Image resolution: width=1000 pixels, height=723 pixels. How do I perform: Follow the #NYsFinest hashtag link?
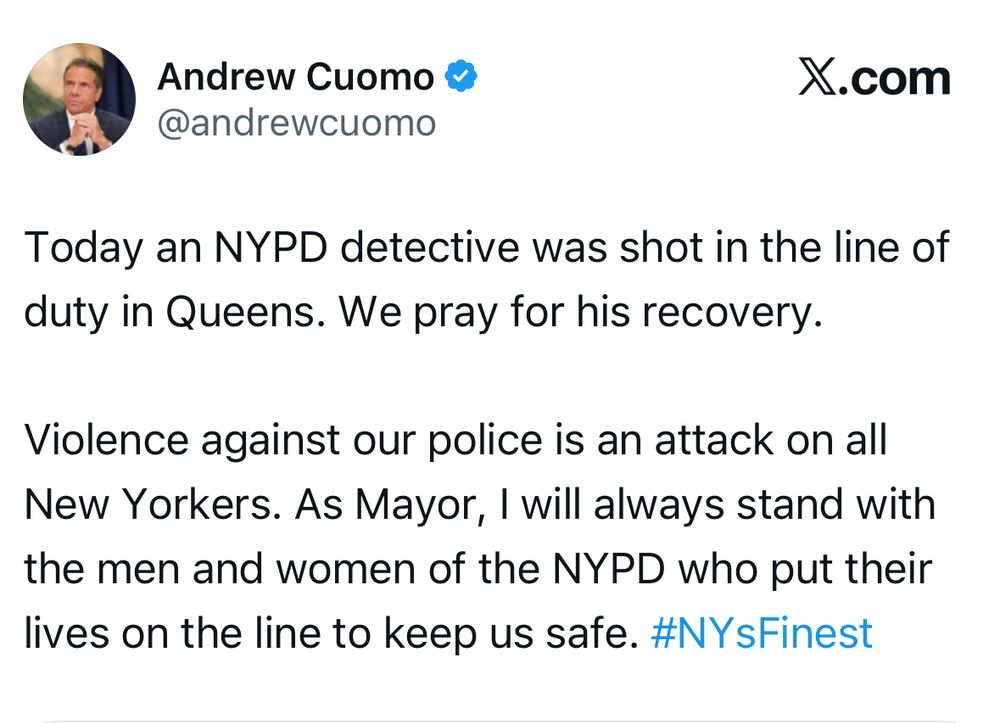761,633
